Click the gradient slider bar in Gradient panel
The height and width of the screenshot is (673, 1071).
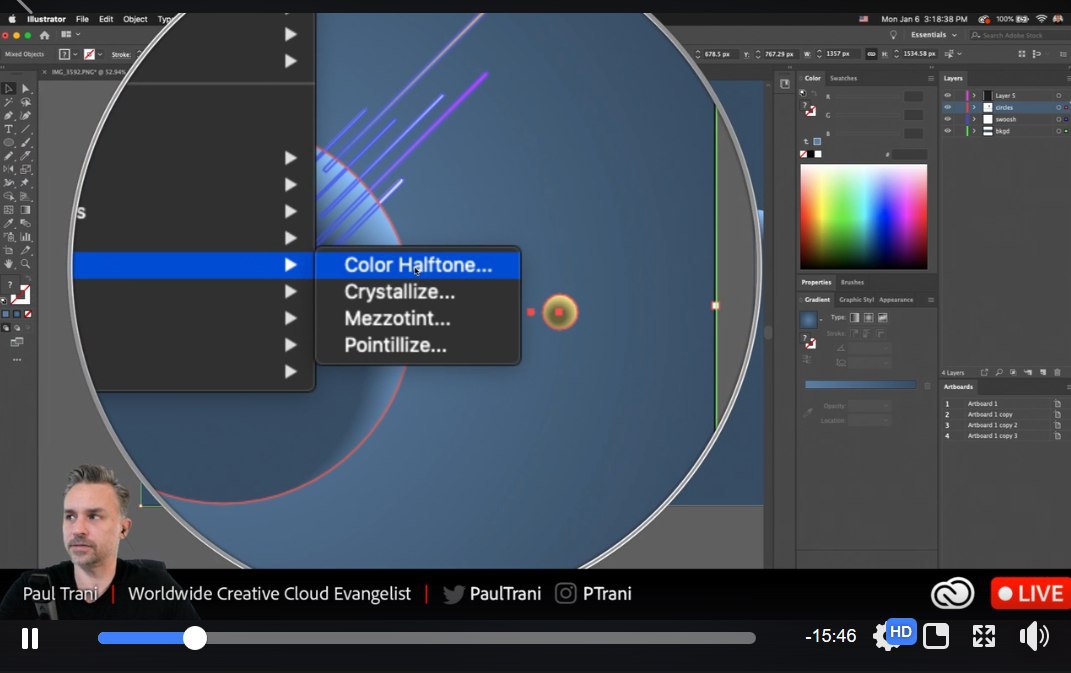coord(860,385)
